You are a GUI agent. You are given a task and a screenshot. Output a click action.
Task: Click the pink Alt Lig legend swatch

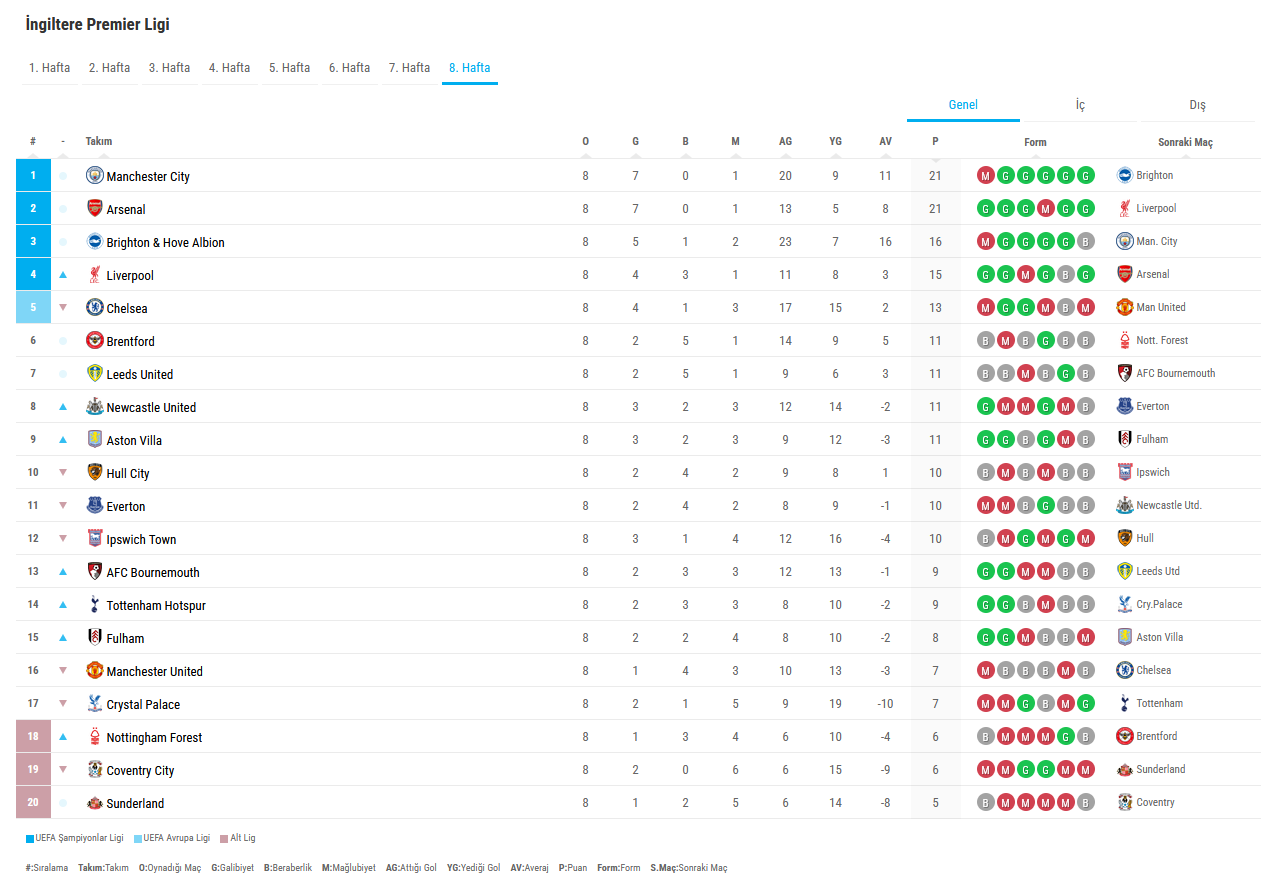pyautogui.click(x=225, y=838)
